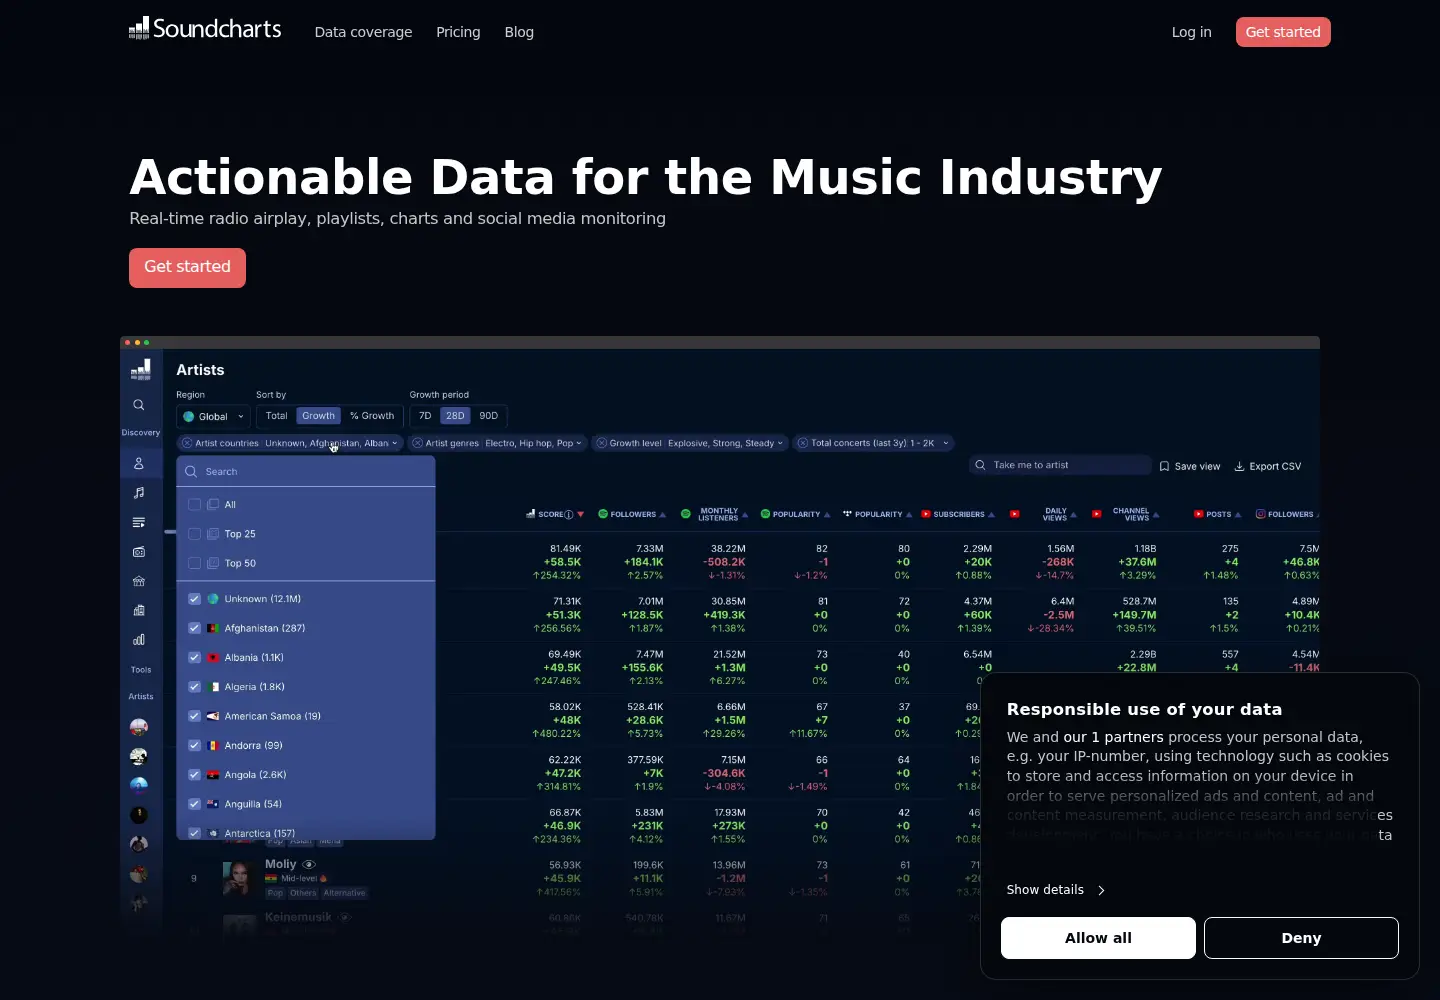The image size is (1440, 1000).
Task: Uncheck the Albania (1.1K) checkbox
Action: (x=195, y=658)
